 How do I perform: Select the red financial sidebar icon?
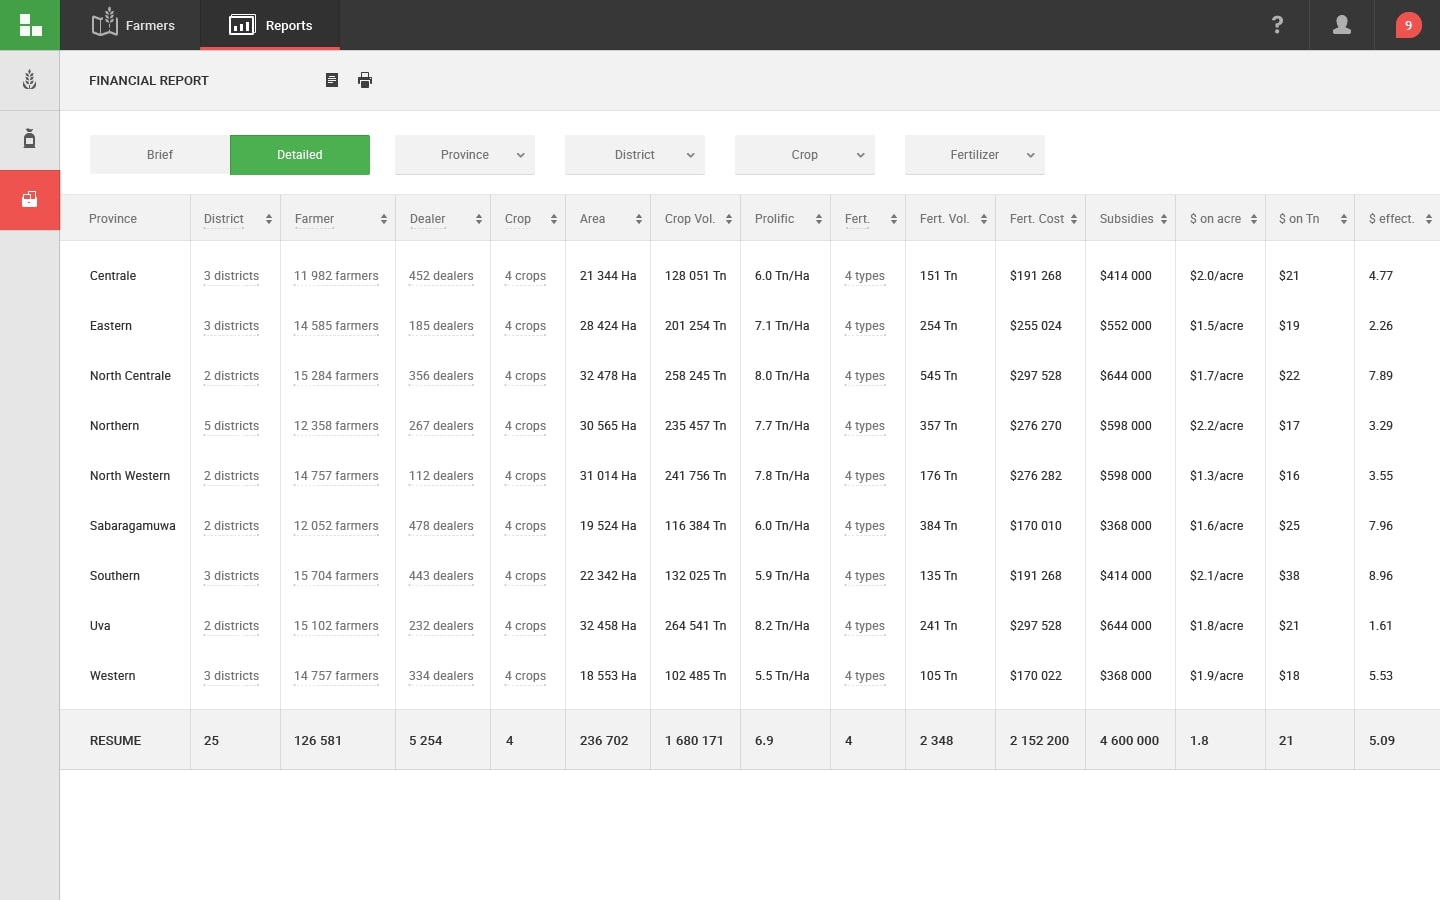coord(30,199)
